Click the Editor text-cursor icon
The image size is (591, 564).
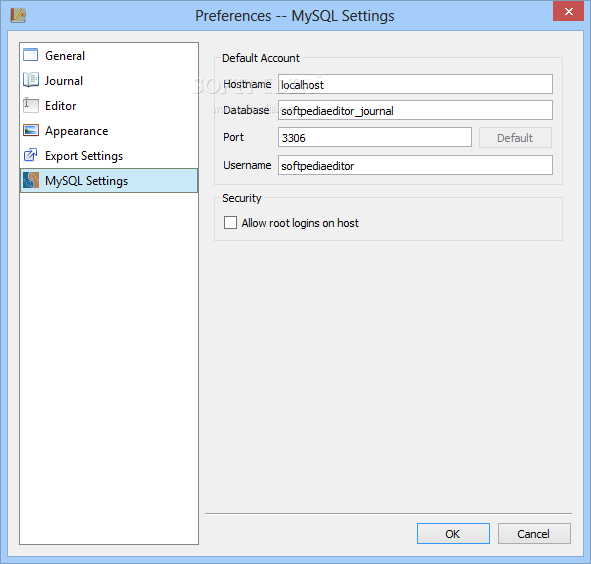point(31,105)
